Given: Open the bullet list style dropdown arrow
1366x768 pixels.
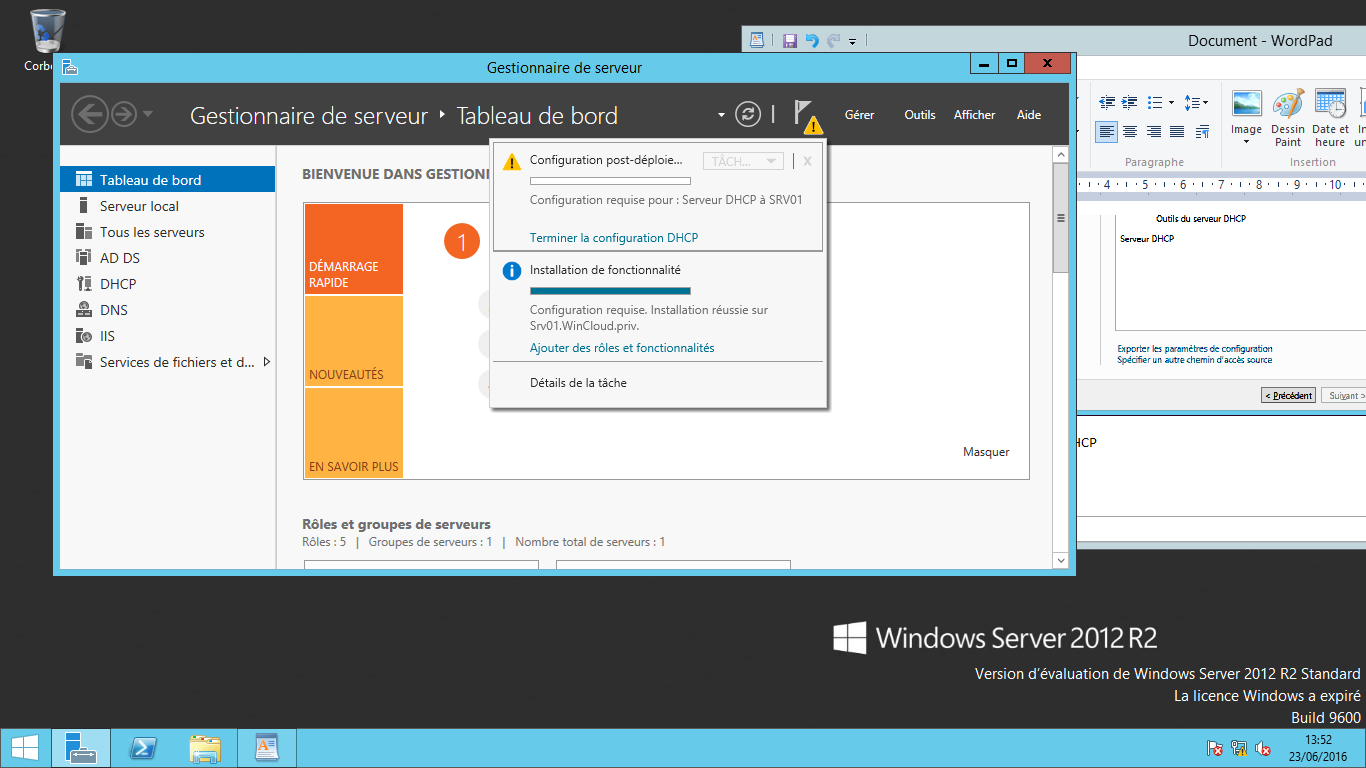Looking at the screenshot, I should point(1170,102).
